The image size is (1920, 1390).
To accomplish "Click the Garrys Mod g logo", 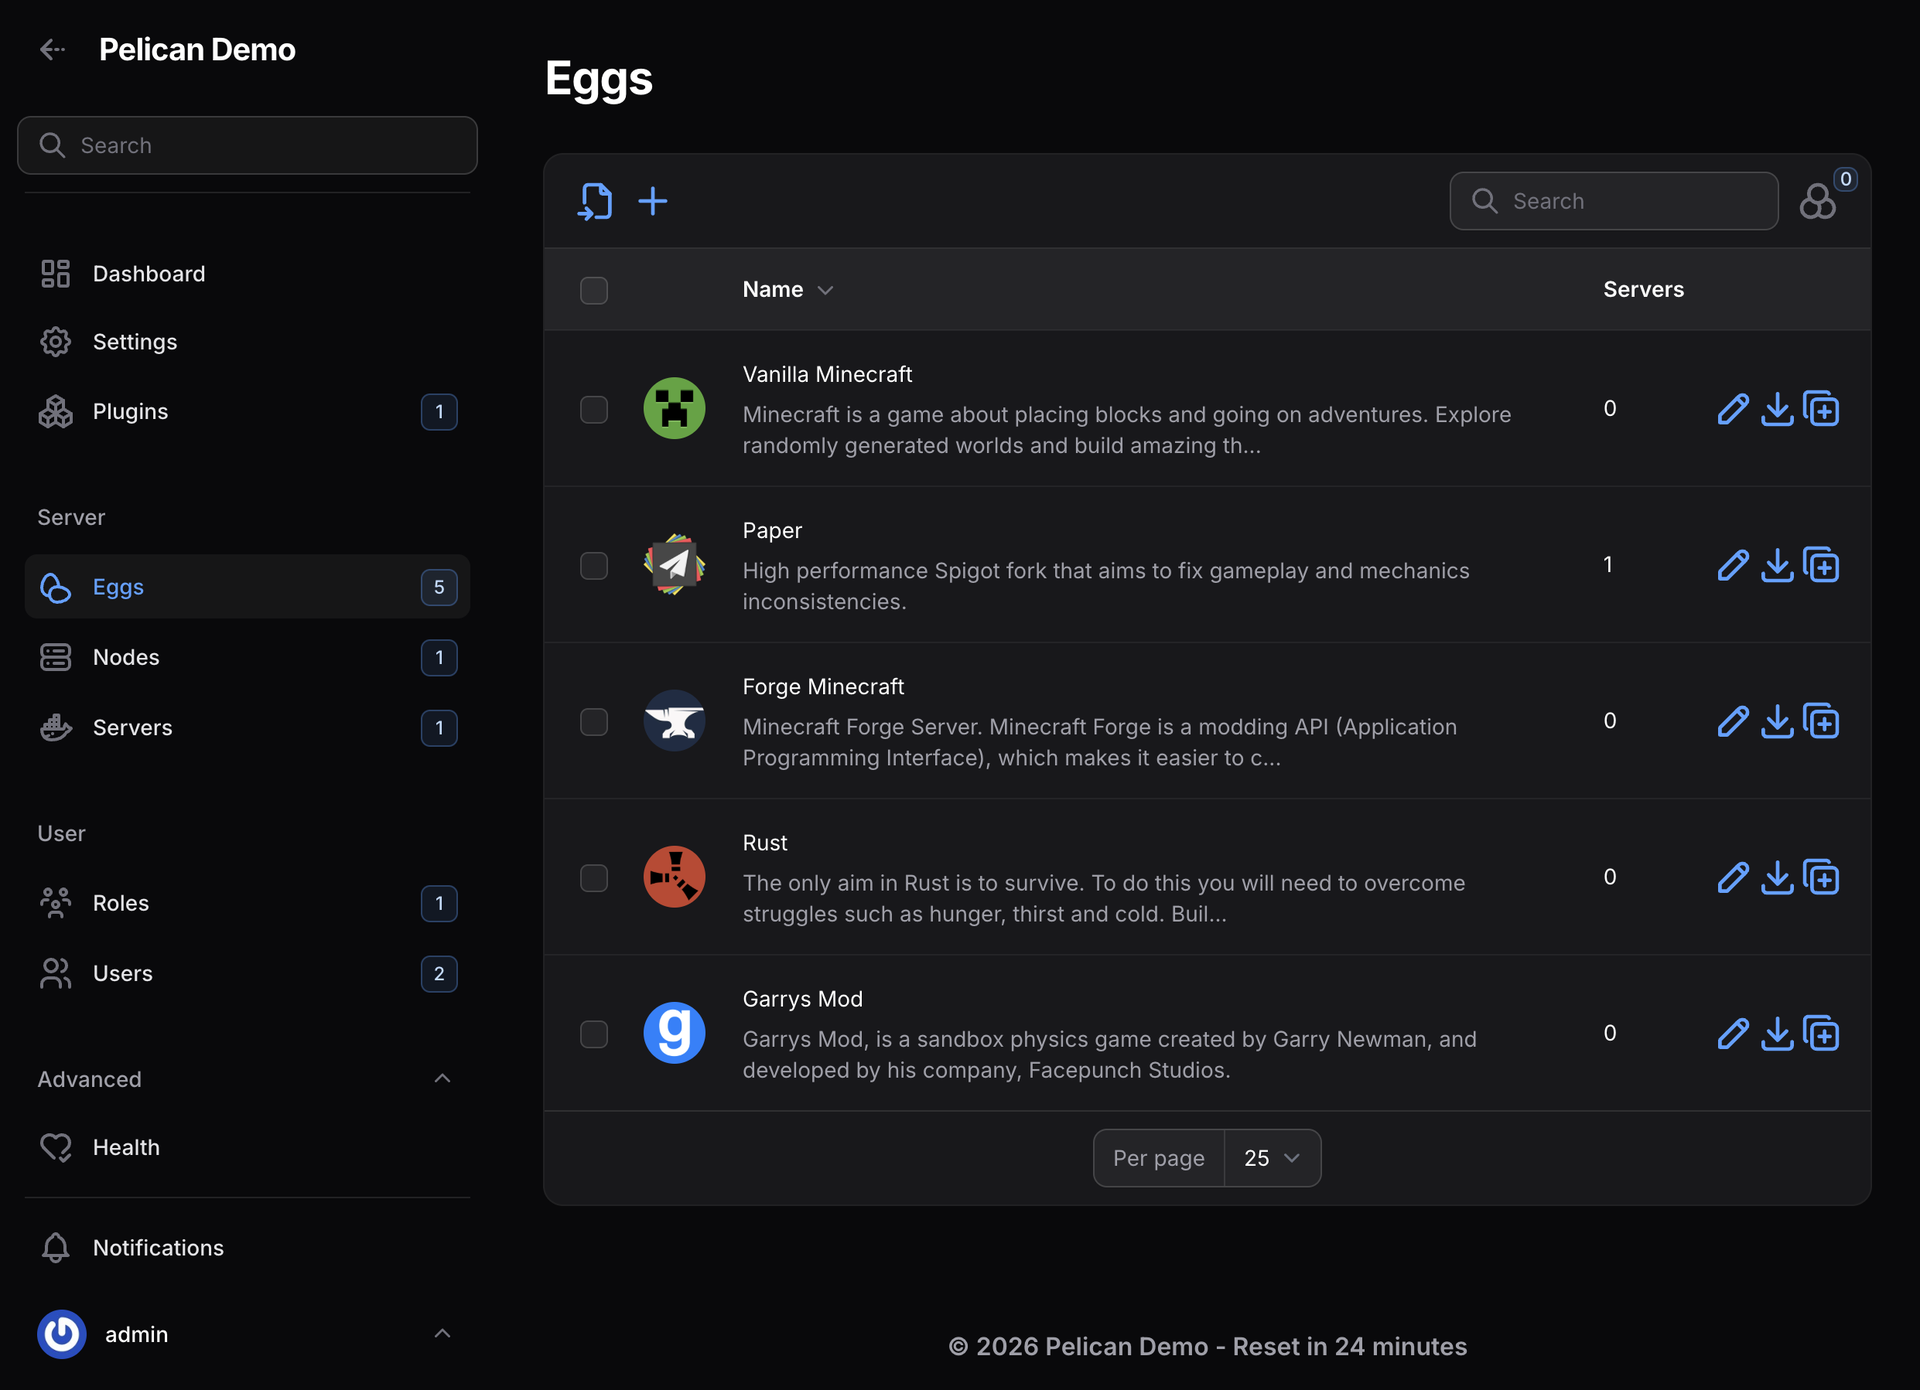I will pos(674,1032).
